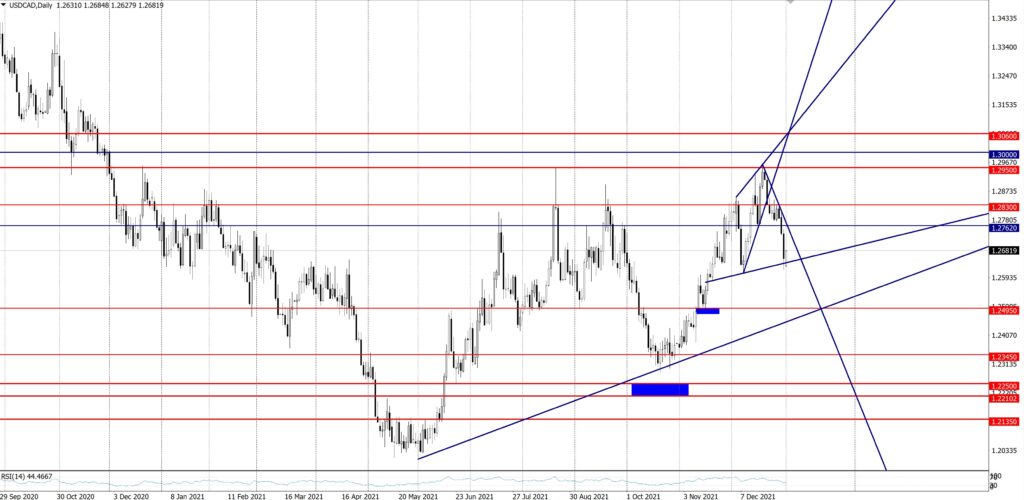Image resolution: width=1024 pixels, height=500 pixels.
Task: Select the small blue rectangle near 1.24950
Action: [x=707, y=310]
